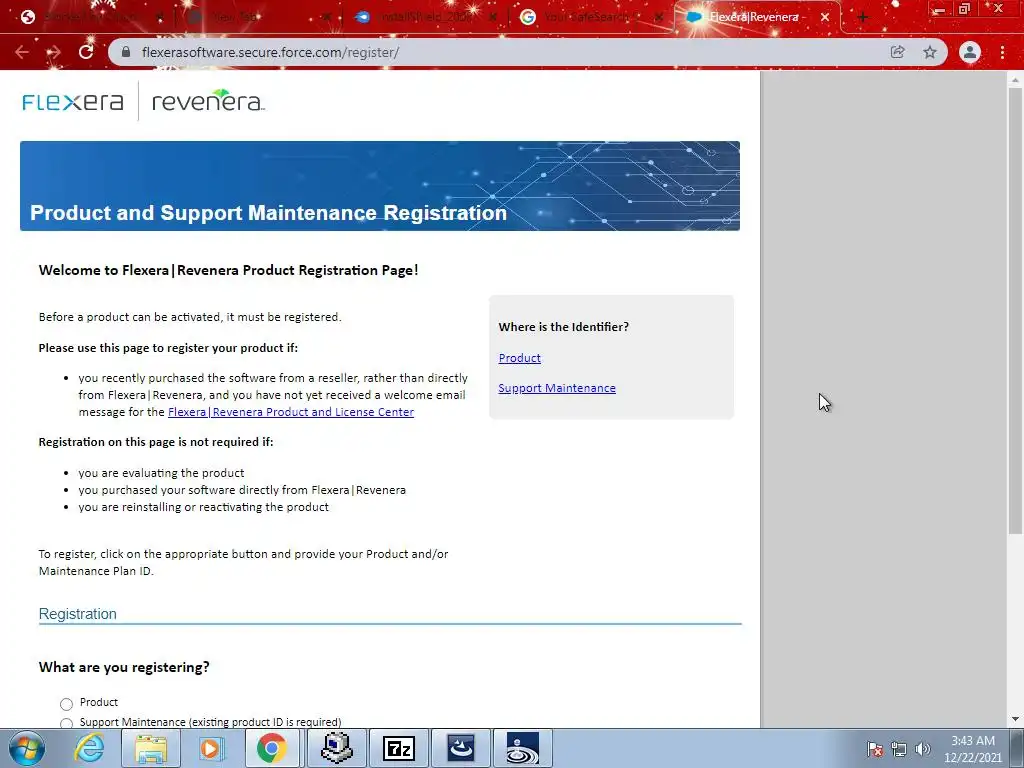This screenshot has width=1024, height=768.
Task: Reload the page with the refresh icon
Action: point(86,52)
